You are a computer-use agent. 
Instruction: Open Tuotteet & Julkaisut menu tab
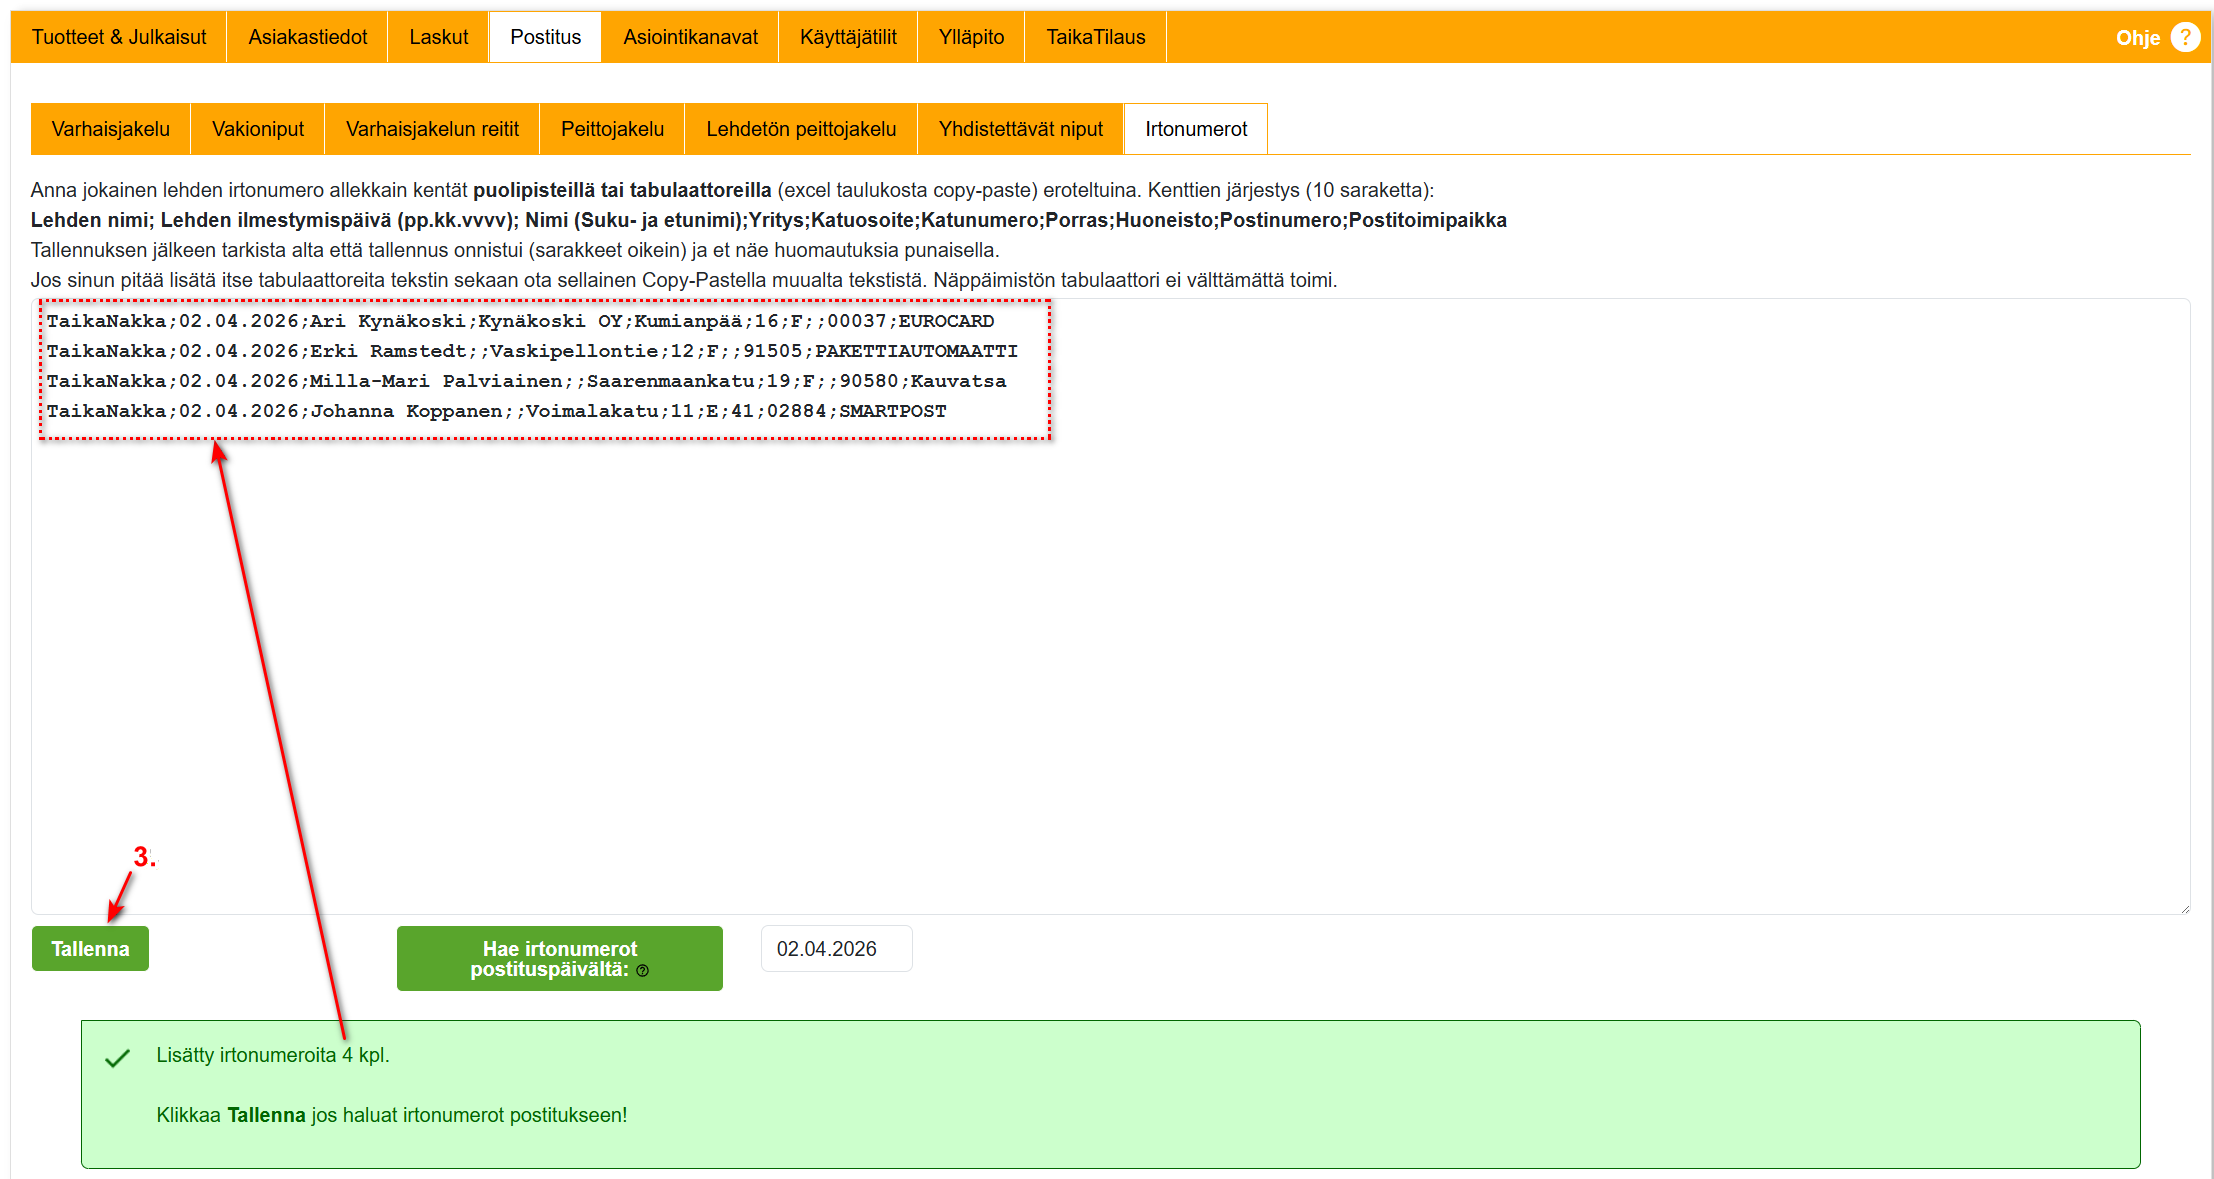(119, 37)
